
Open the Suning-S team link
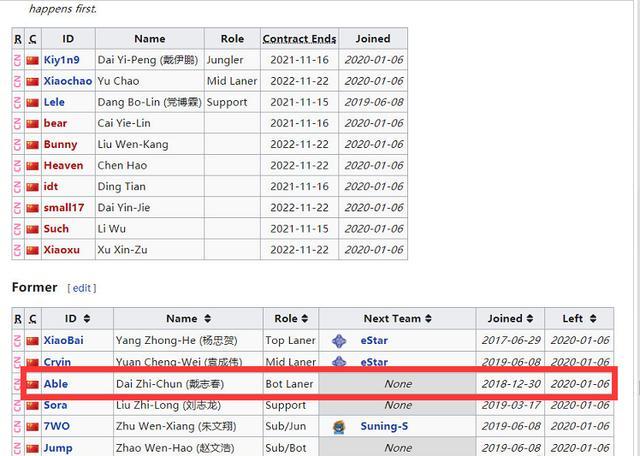(x=384, y=427)
